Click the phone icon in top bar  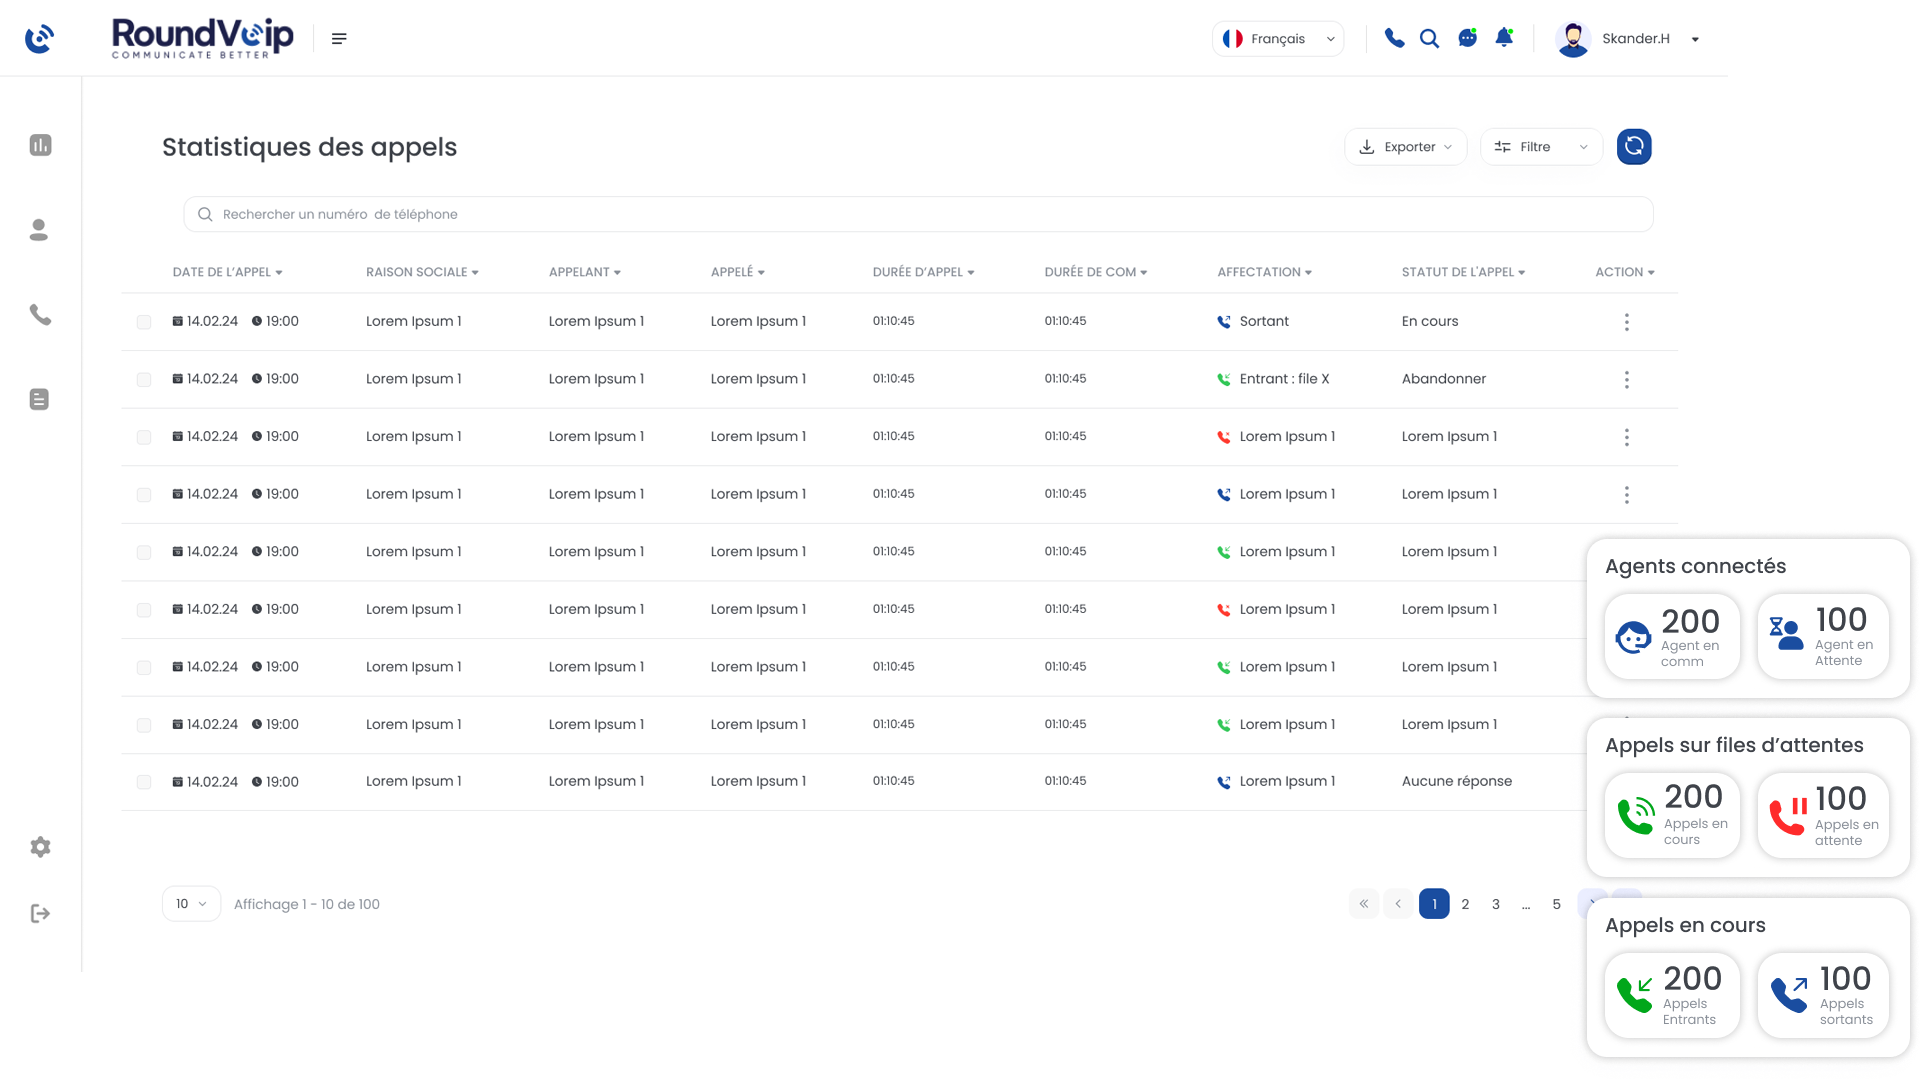click(1394, 38)
